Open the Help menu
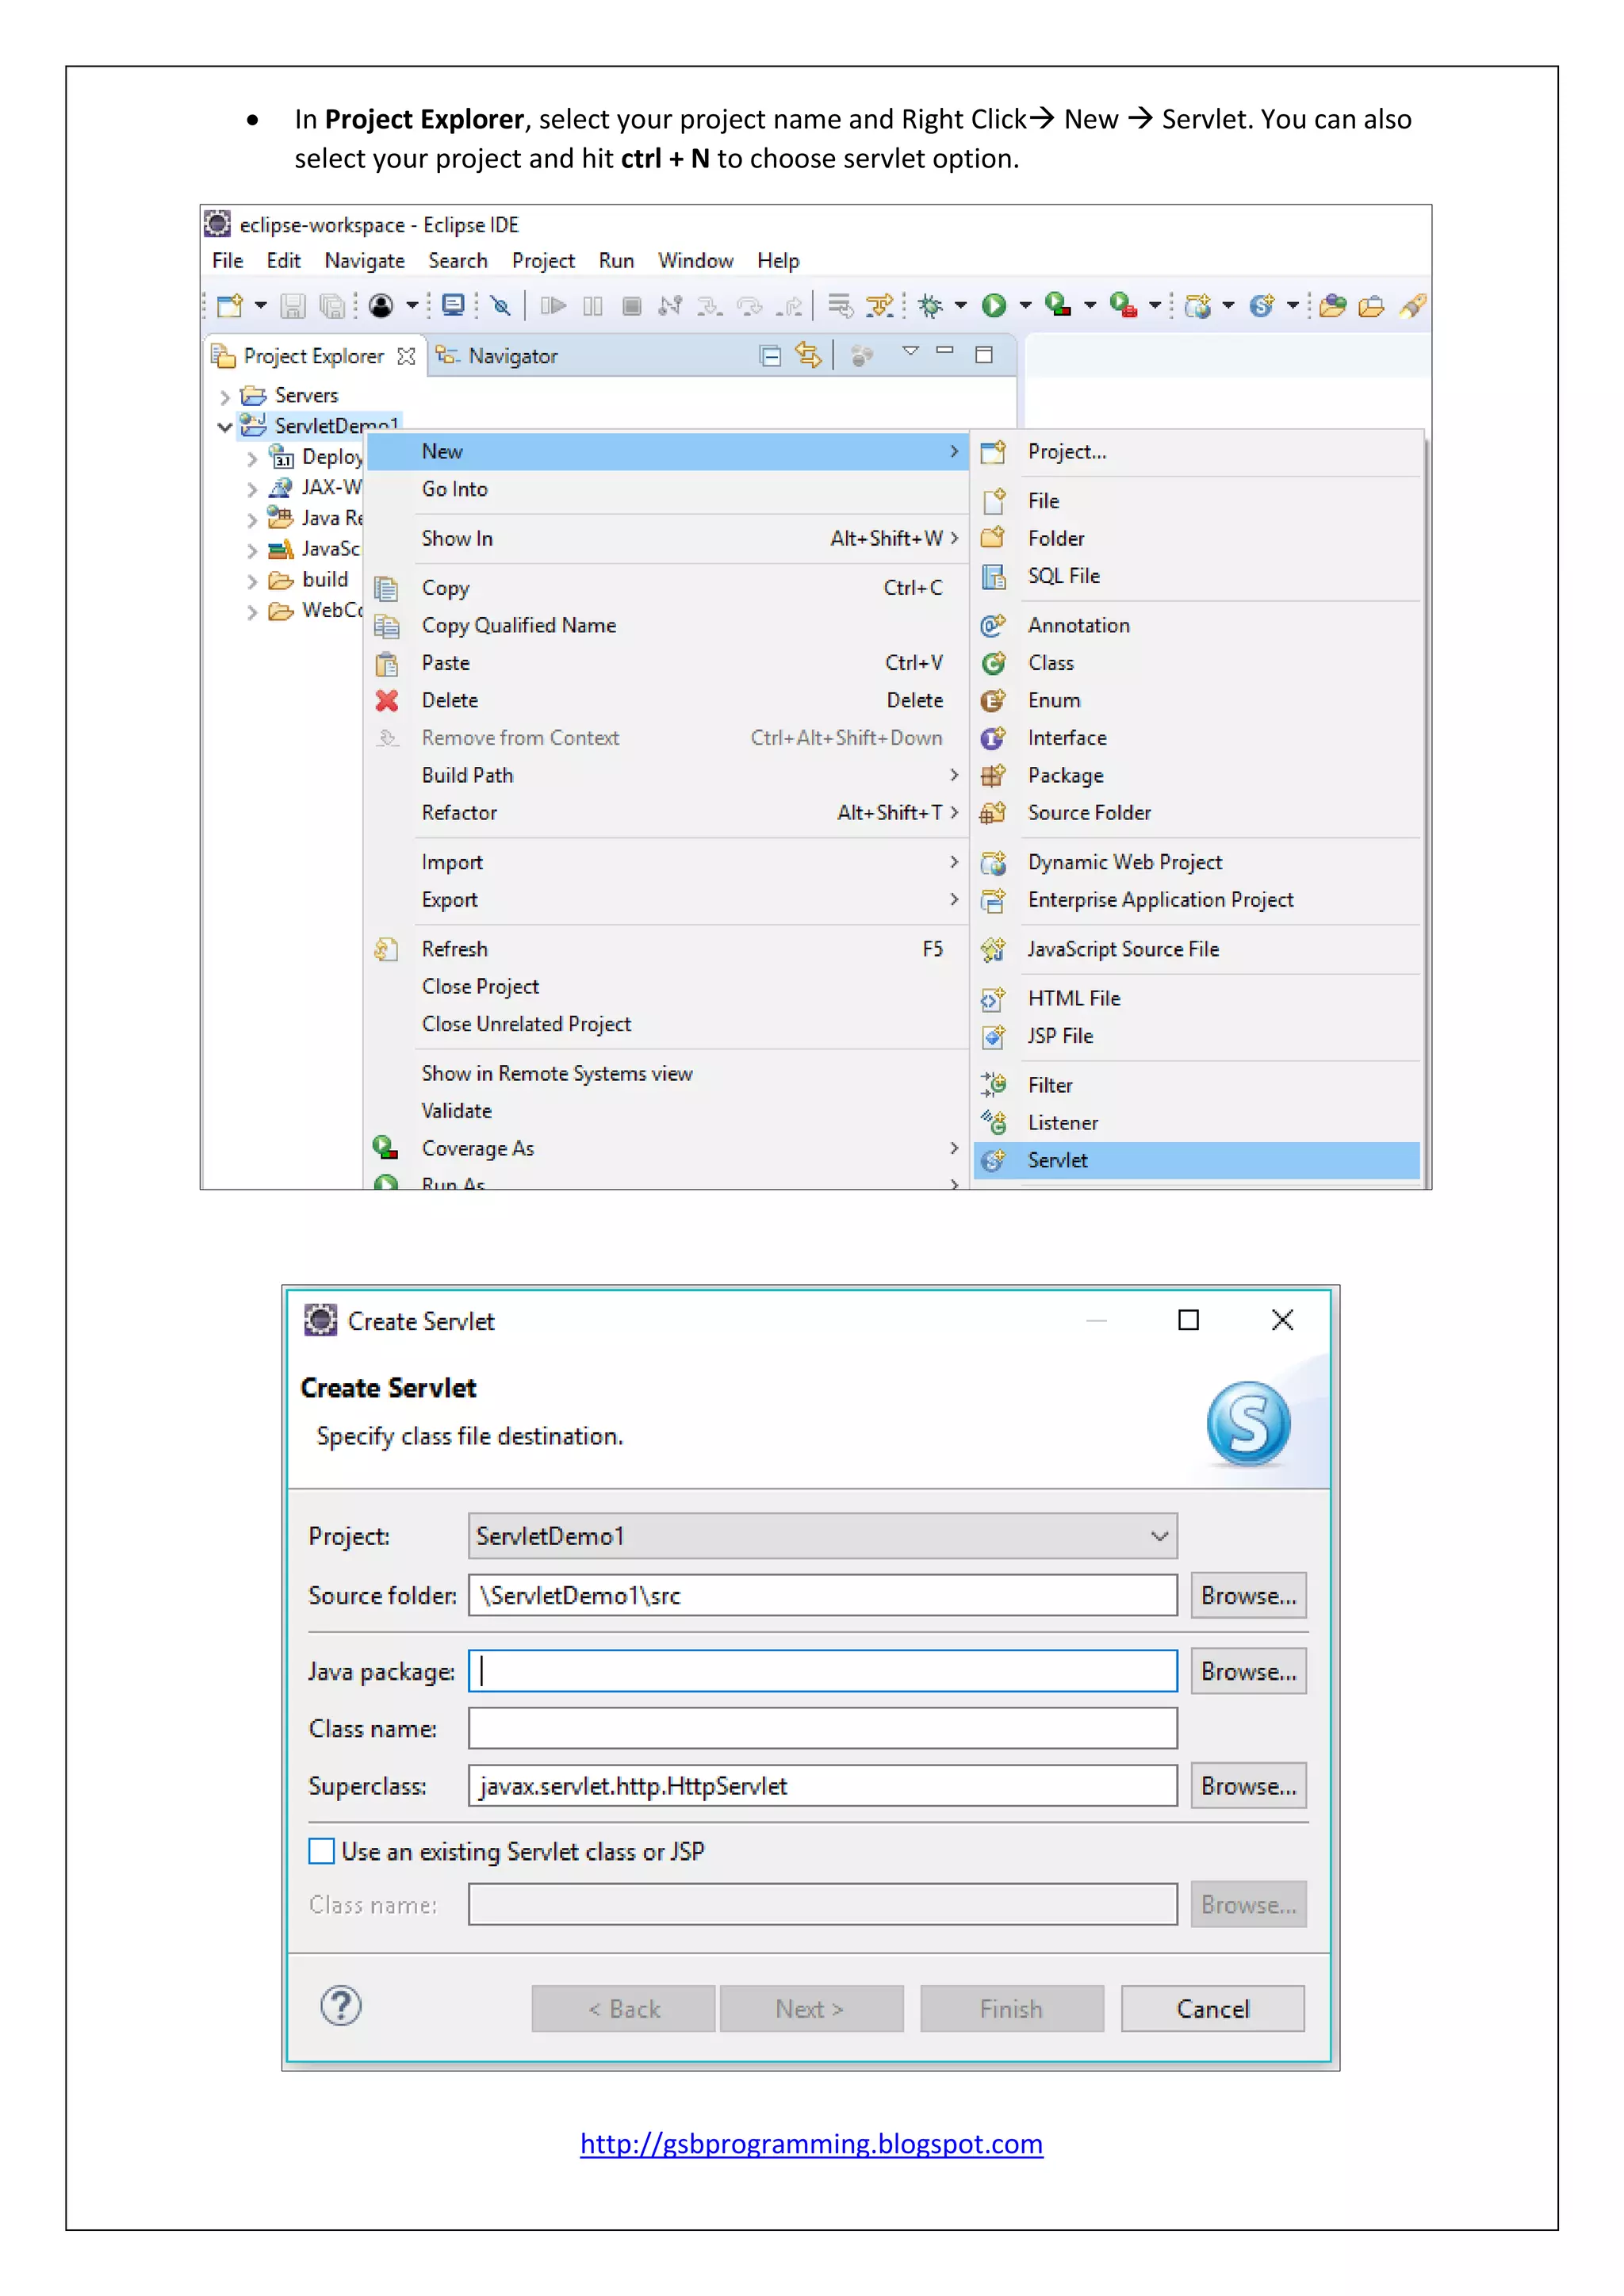1624x2296 pixels. (778, 261)
